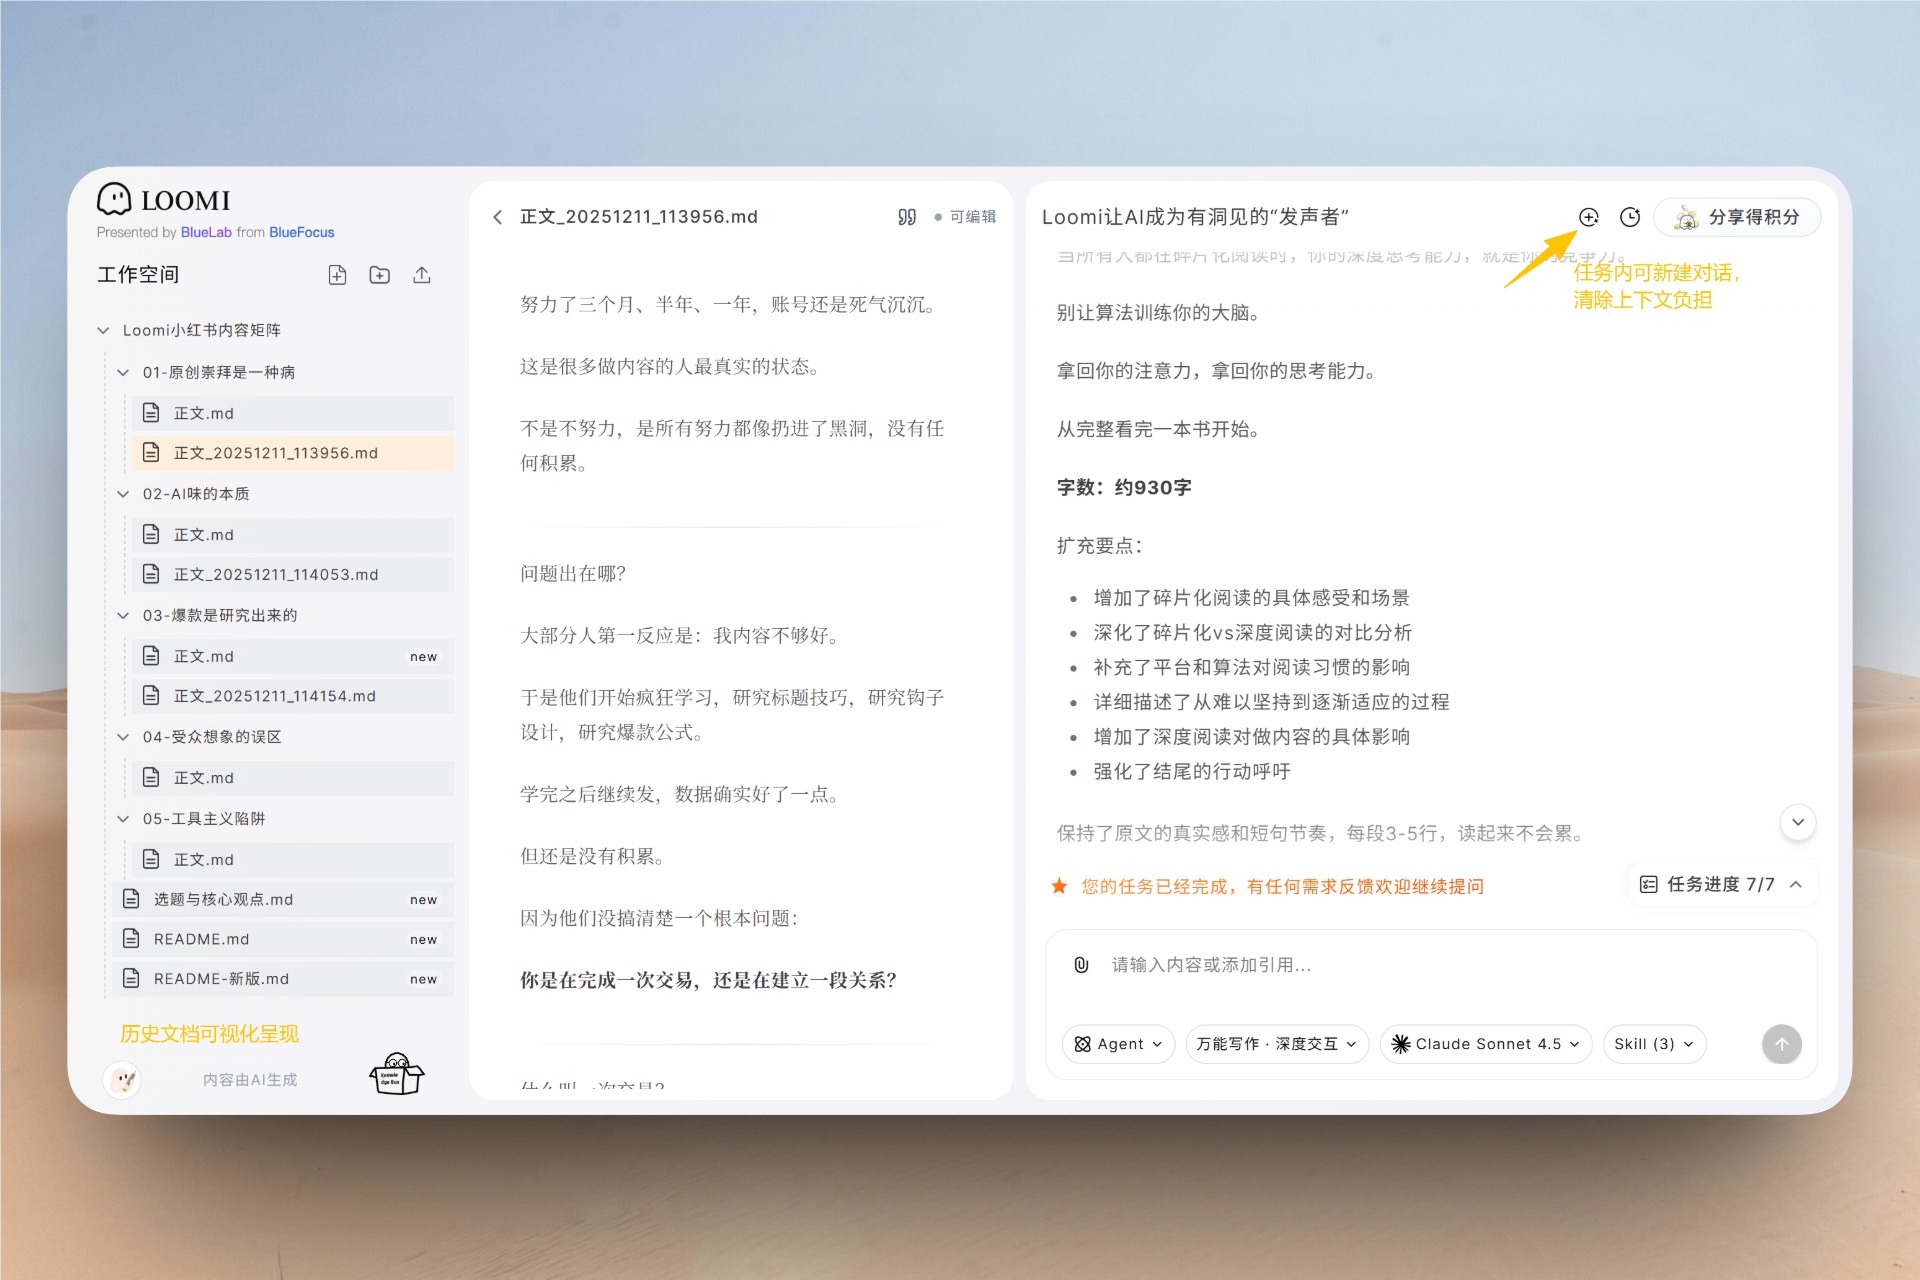Click the Agent mode selector

(x=1117, y=1043)
